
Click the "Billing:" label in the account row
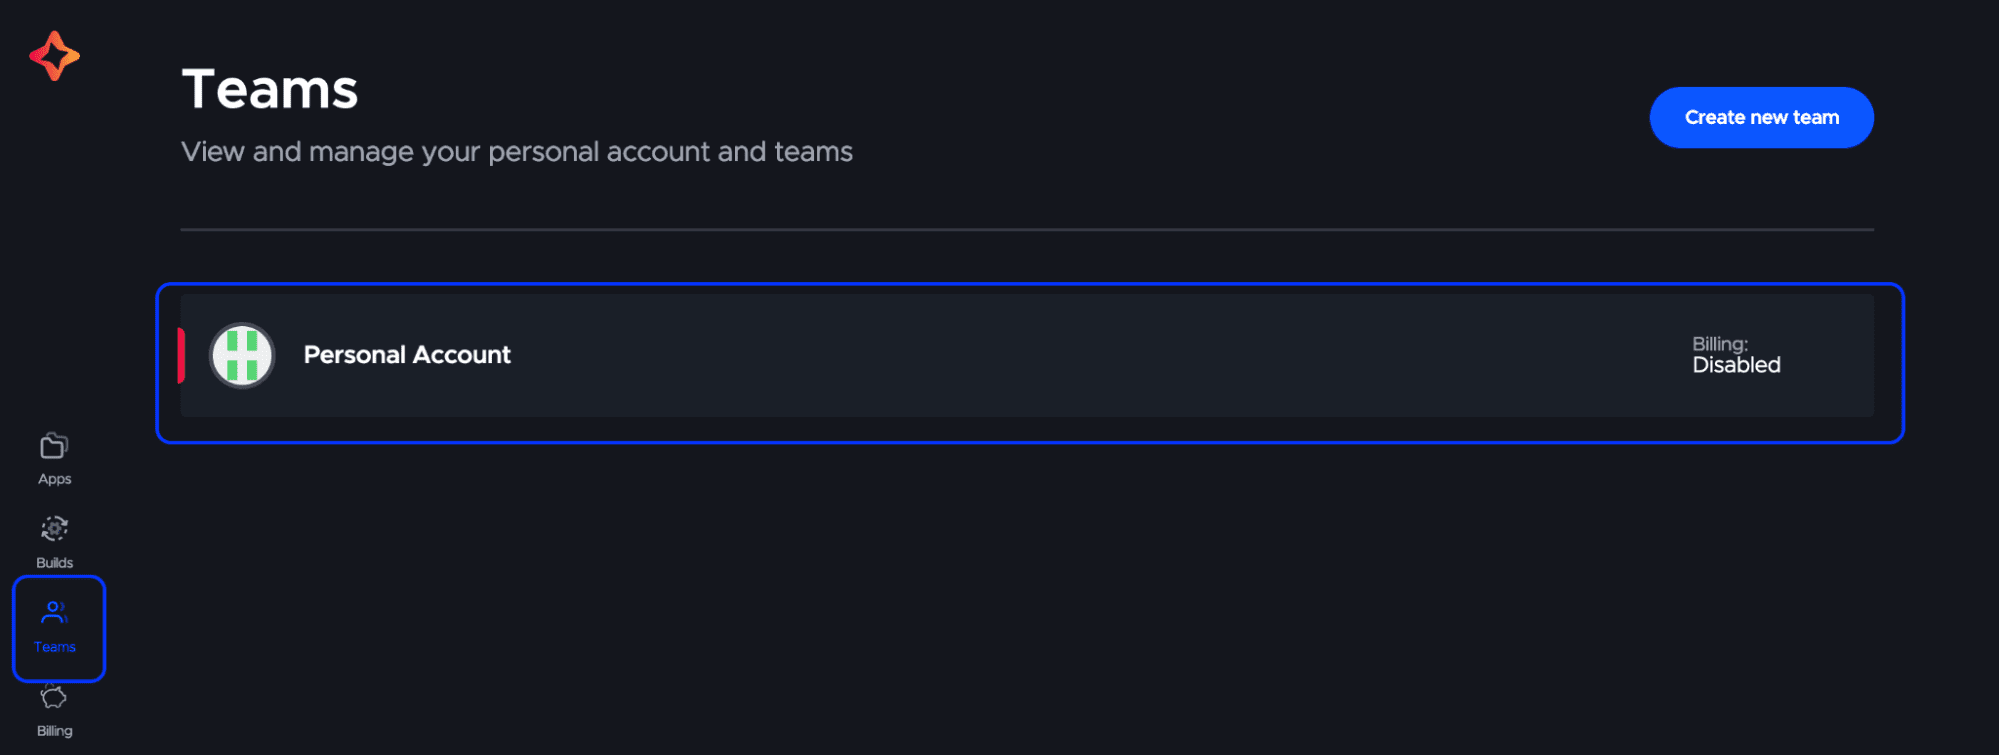pos(1719,344)
